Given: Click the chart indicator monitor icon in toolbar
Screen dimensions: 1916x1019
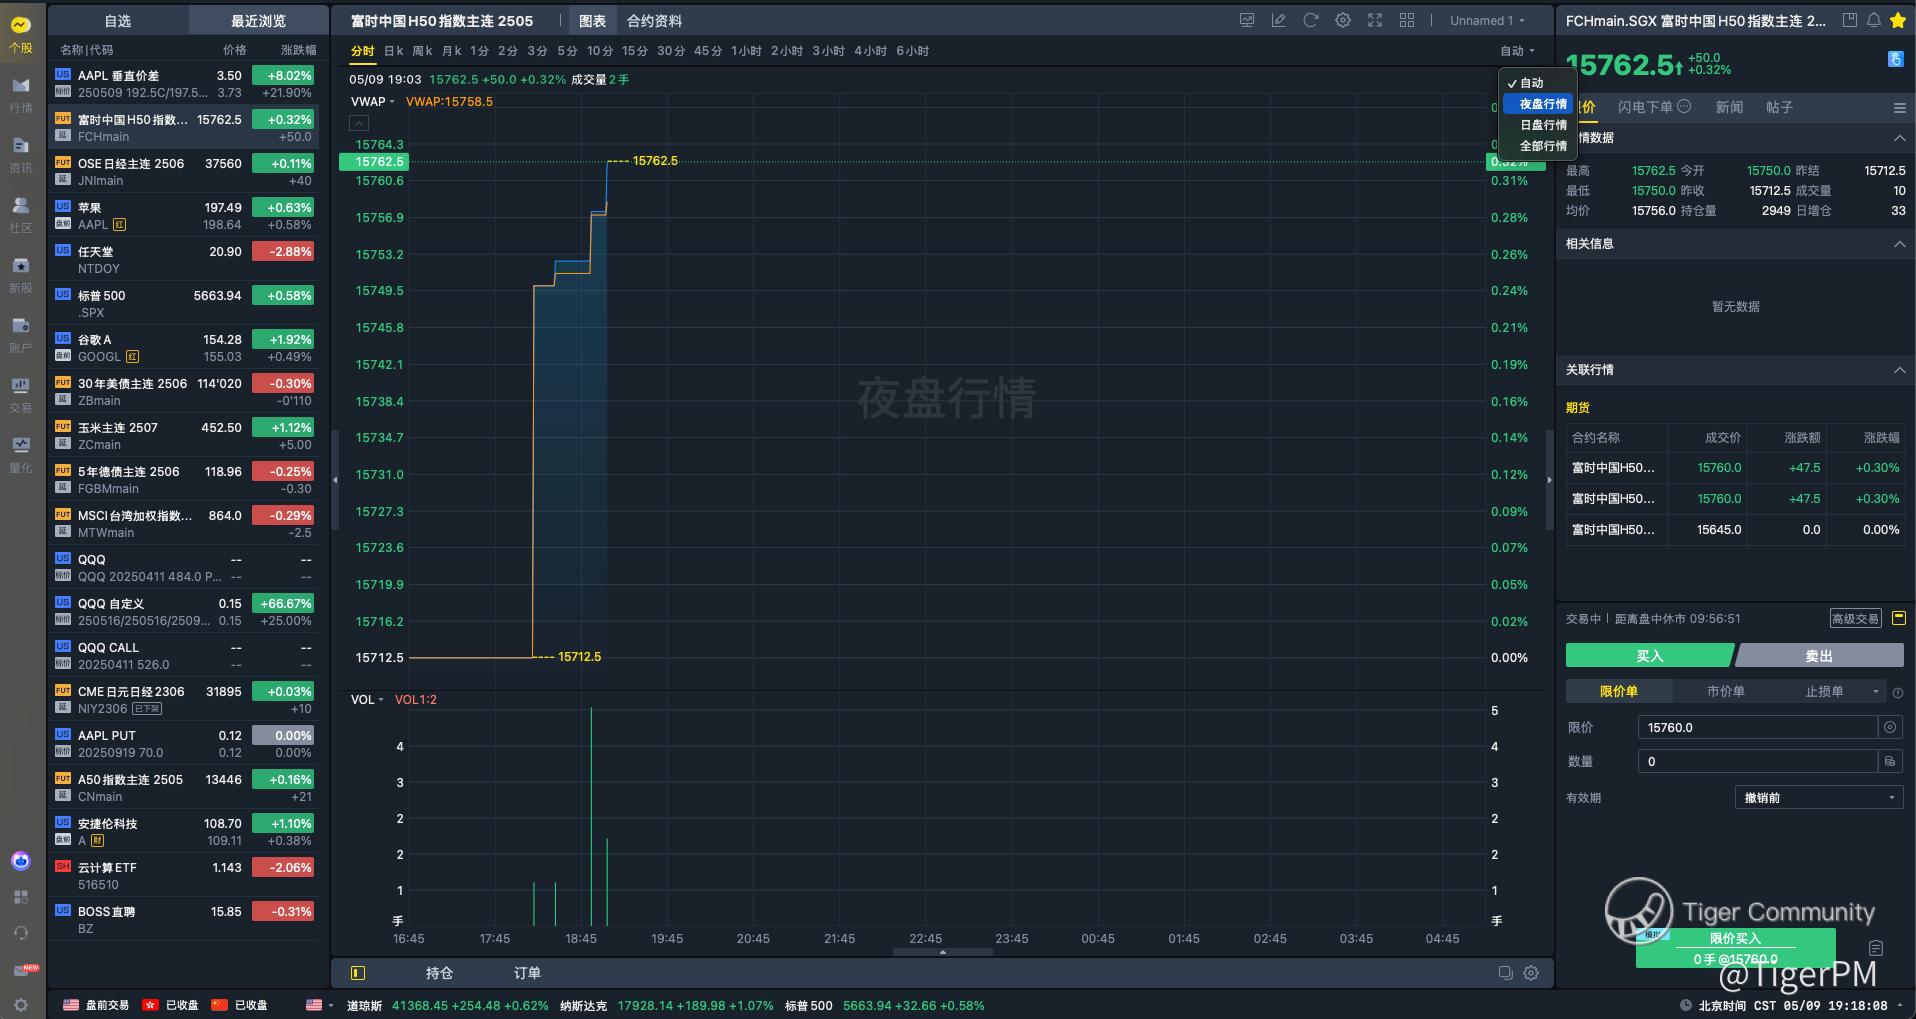Looking at the screenshot, I should point(1247,20).
